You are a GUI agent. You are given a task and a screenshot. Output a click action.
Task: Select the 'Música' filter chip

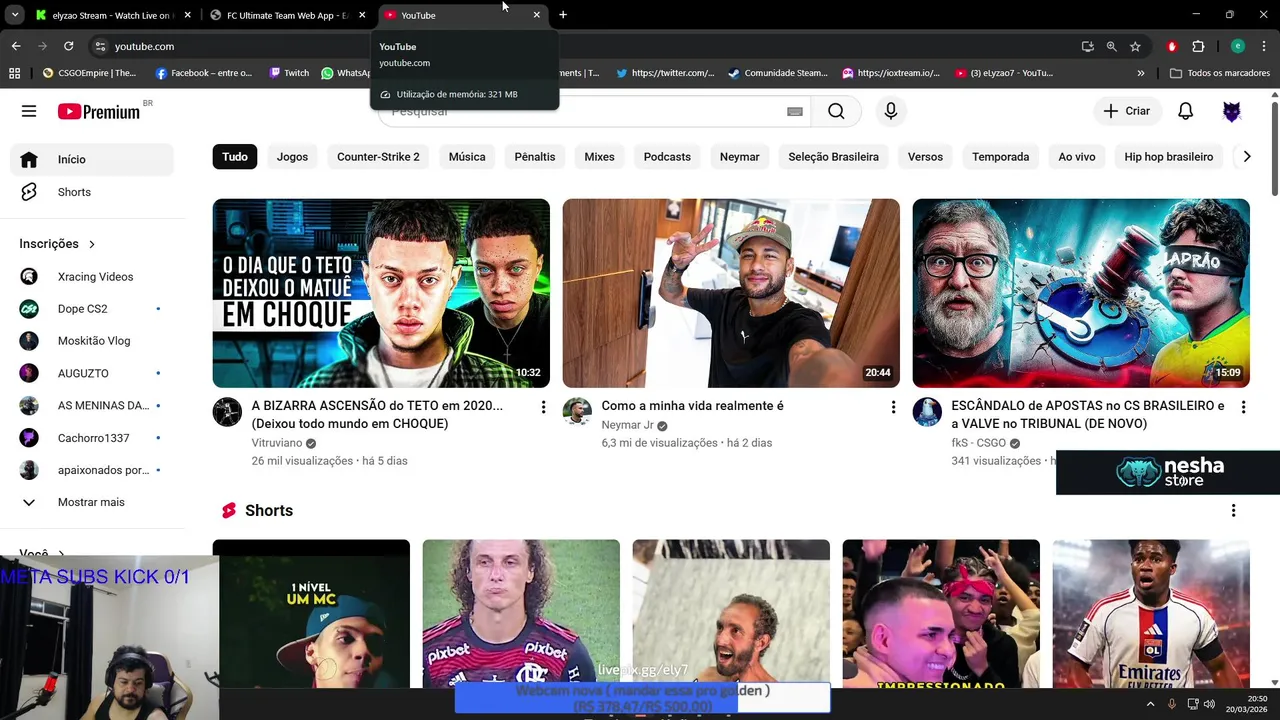(x=467, y=157)
